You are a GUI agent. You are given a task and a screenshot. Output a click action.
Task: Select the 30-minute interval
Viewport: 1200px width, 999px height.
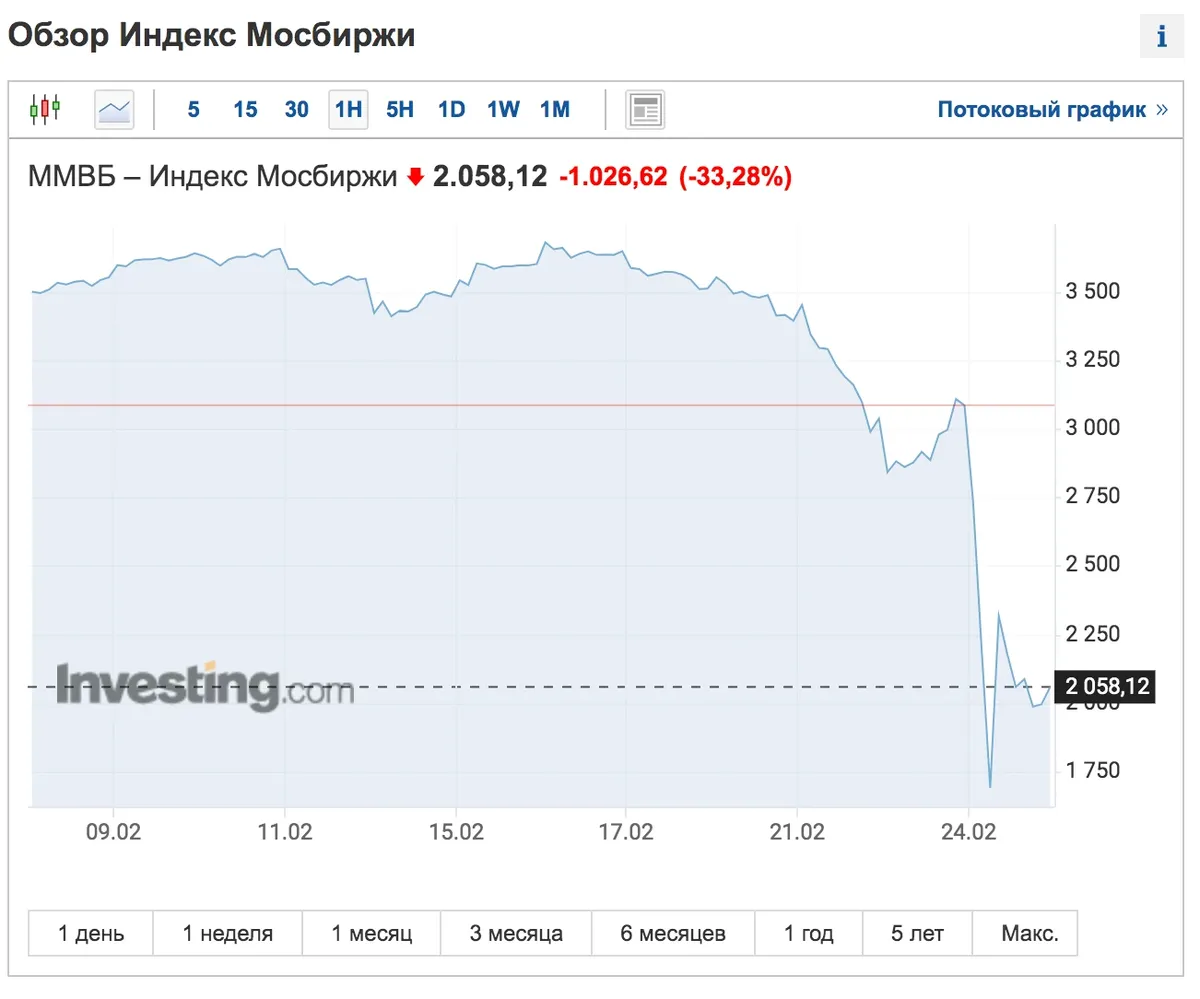(297, 110)
